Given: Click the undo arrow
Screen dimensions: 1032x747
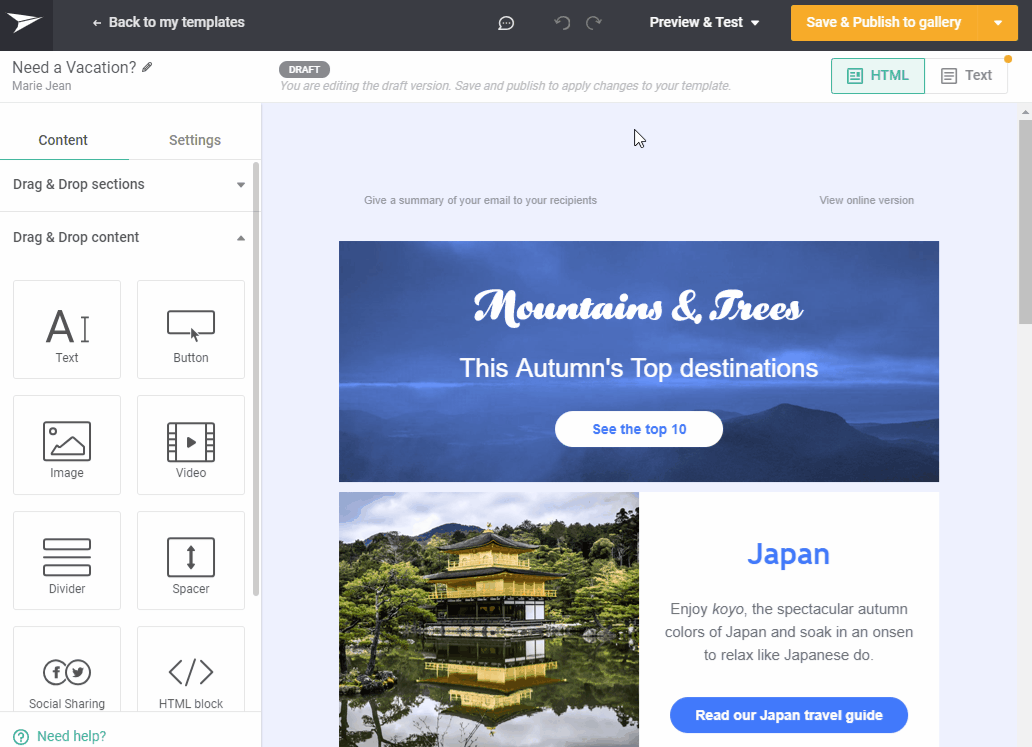Looking at the screenshot, I should [x=562, y=23].
